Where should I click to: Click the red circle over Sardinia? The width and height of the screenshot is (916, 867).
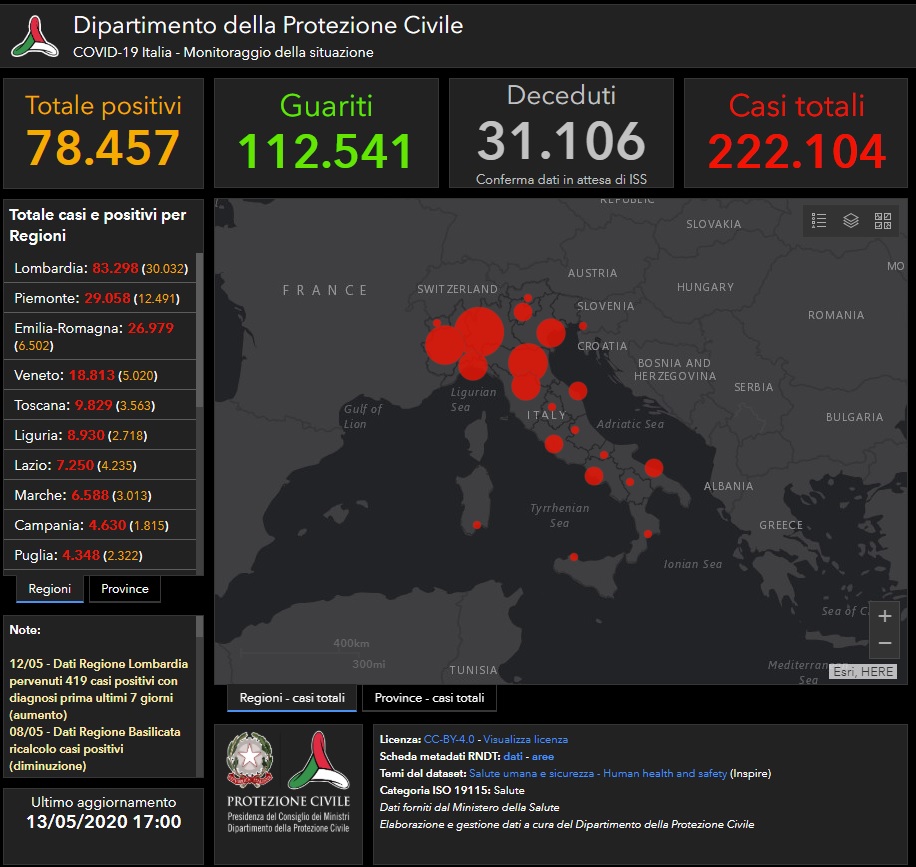(477, 525)
